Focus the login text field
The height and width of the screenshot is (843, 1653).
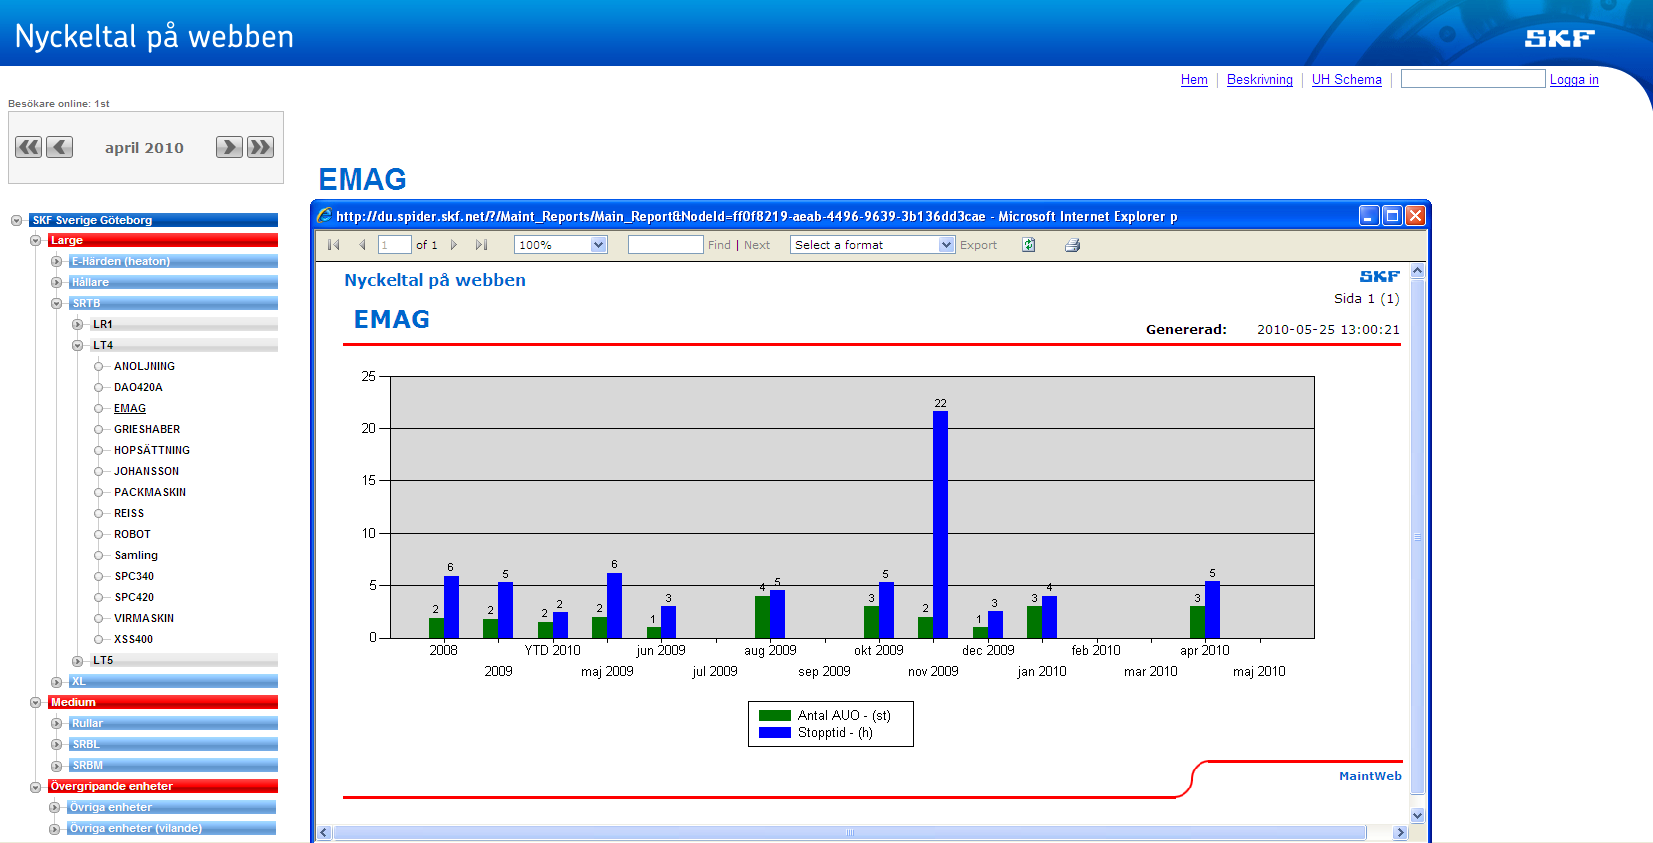click(x=1473, y=79)
